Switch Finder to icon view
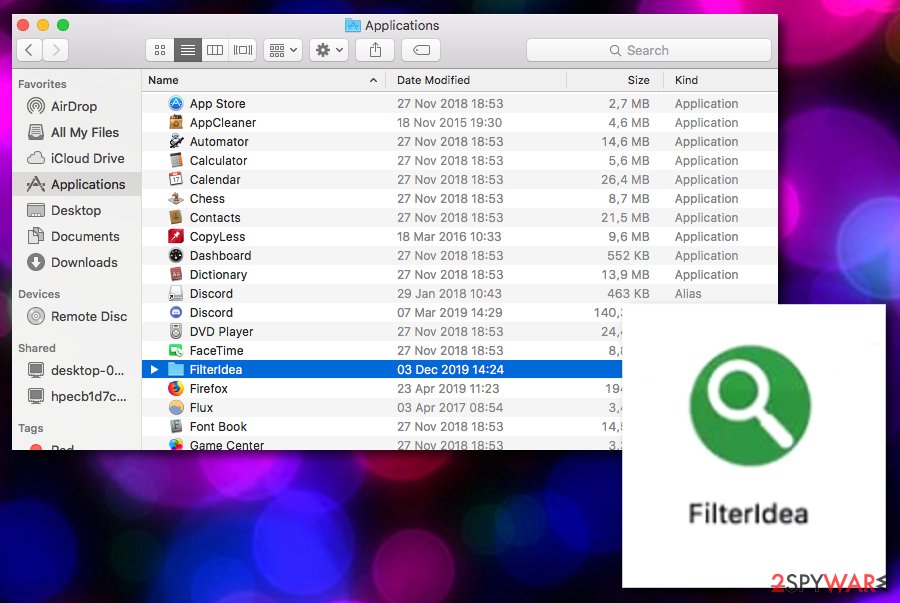 click(x=160, y=50)
